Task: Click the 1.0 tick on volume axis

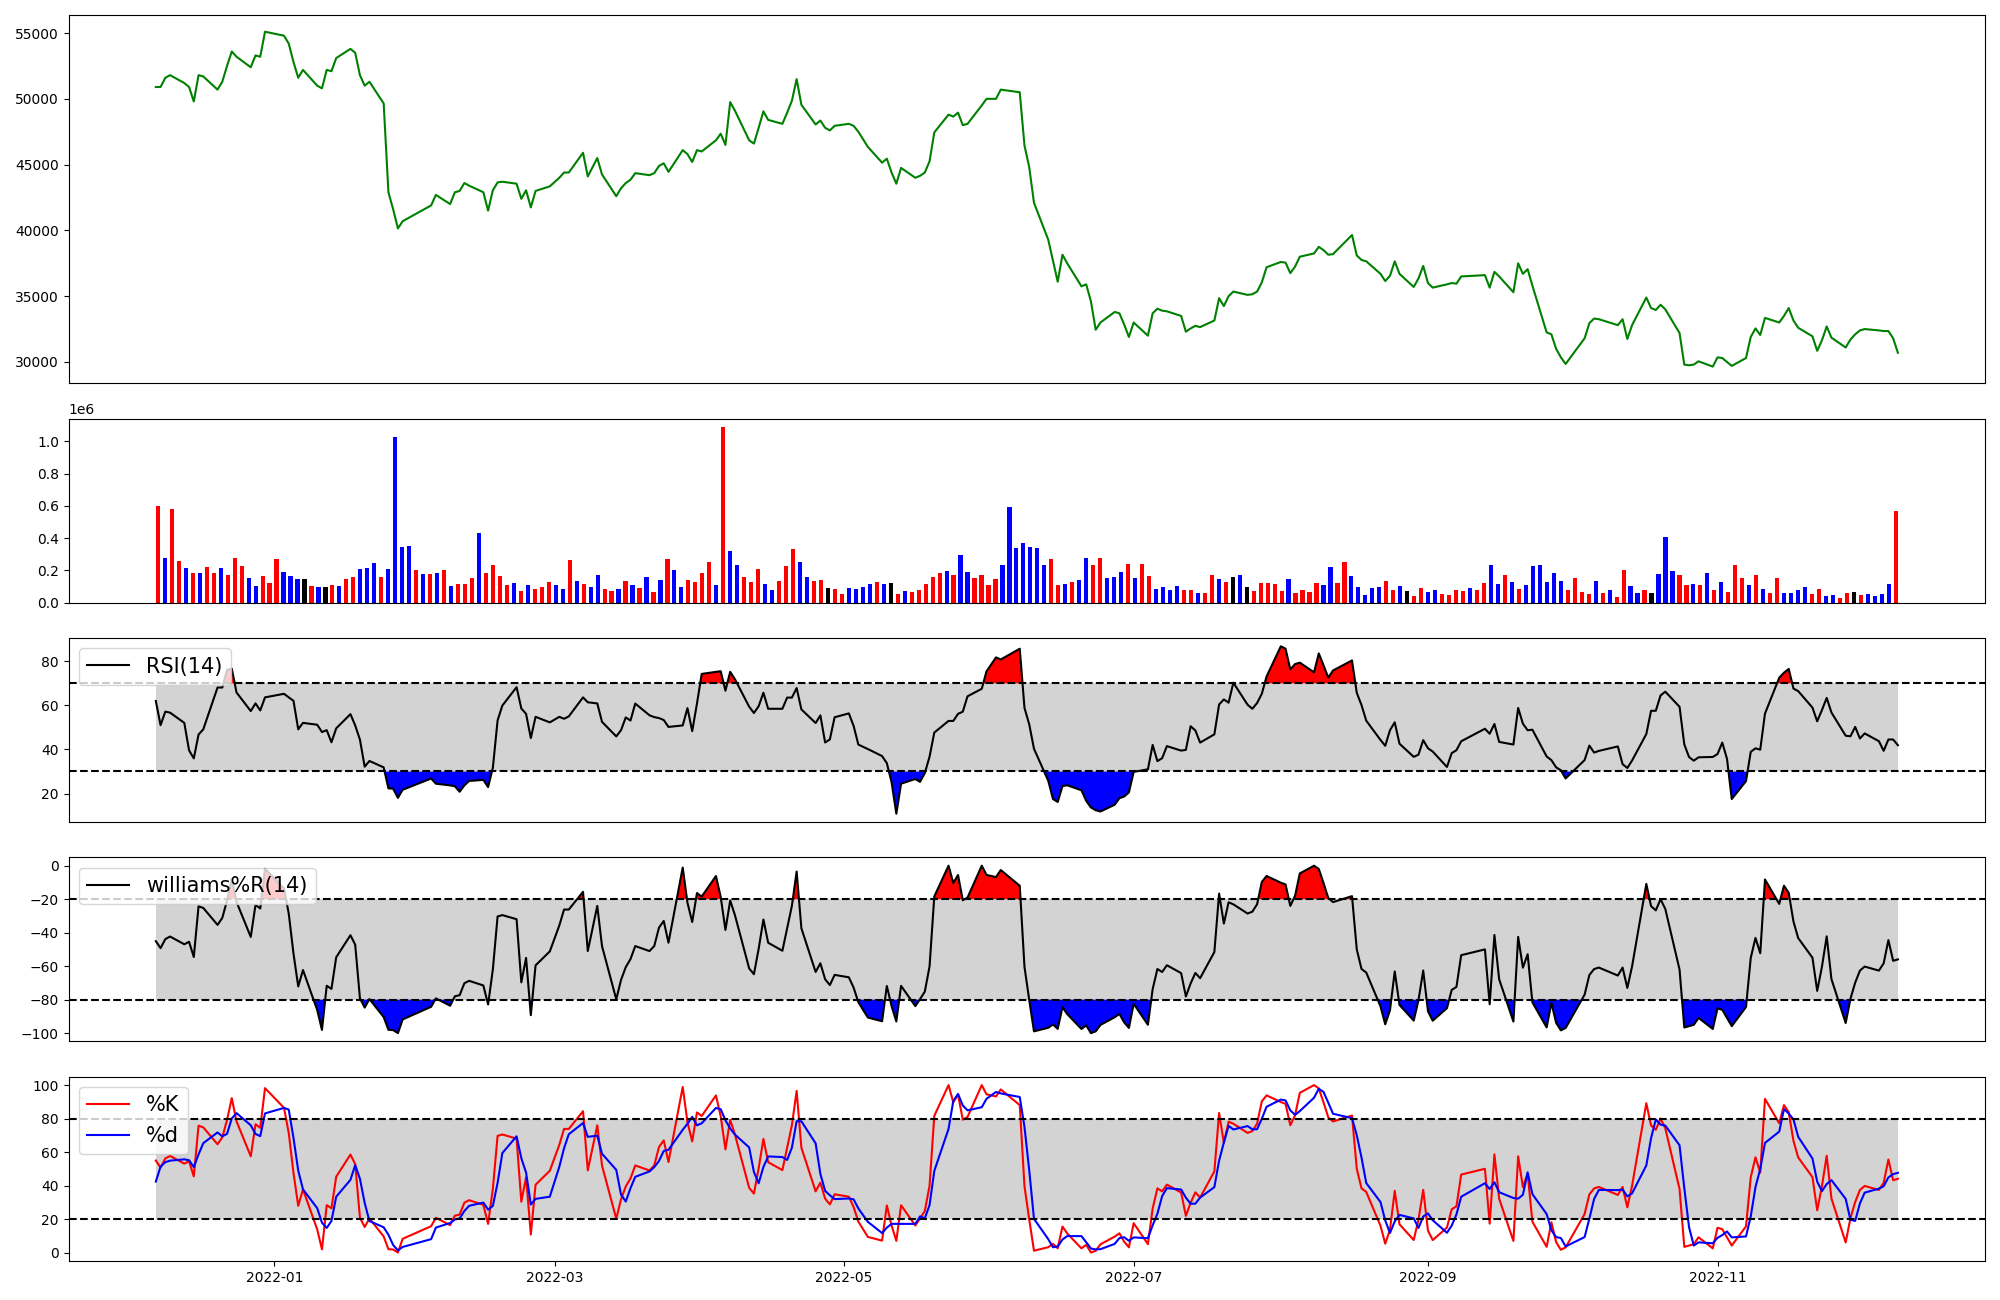Action: click(47, 442)
